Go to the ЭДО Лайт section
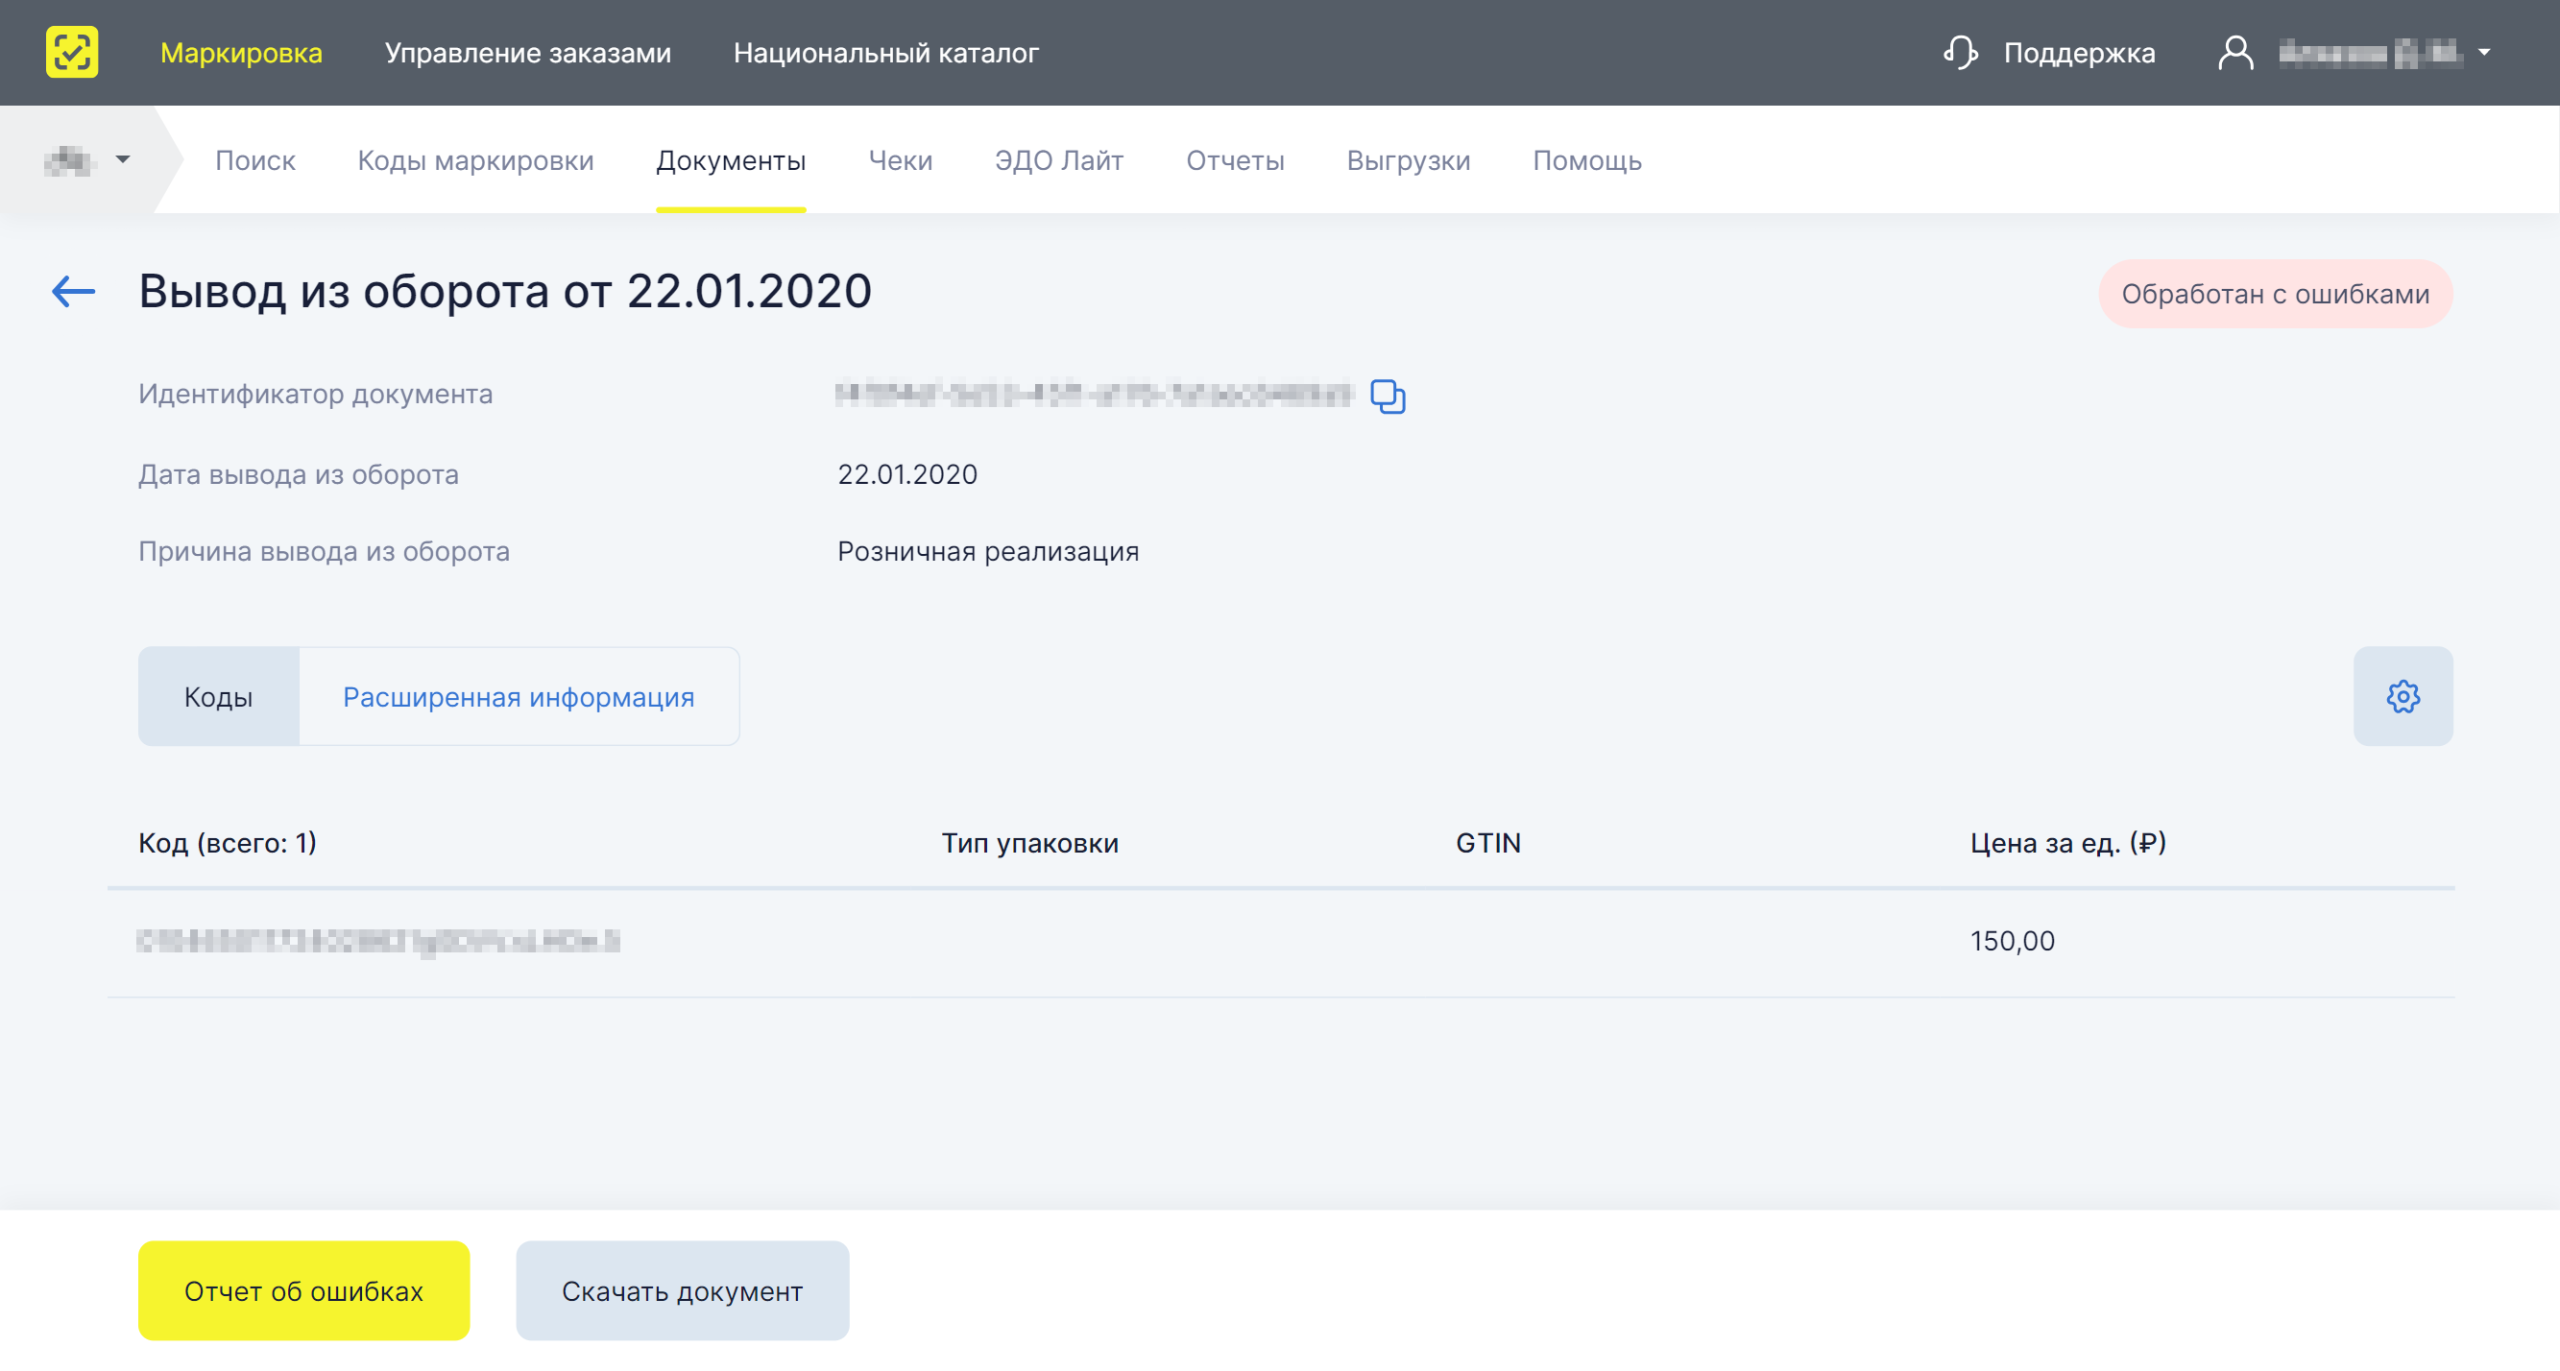 click(1059, 161)
